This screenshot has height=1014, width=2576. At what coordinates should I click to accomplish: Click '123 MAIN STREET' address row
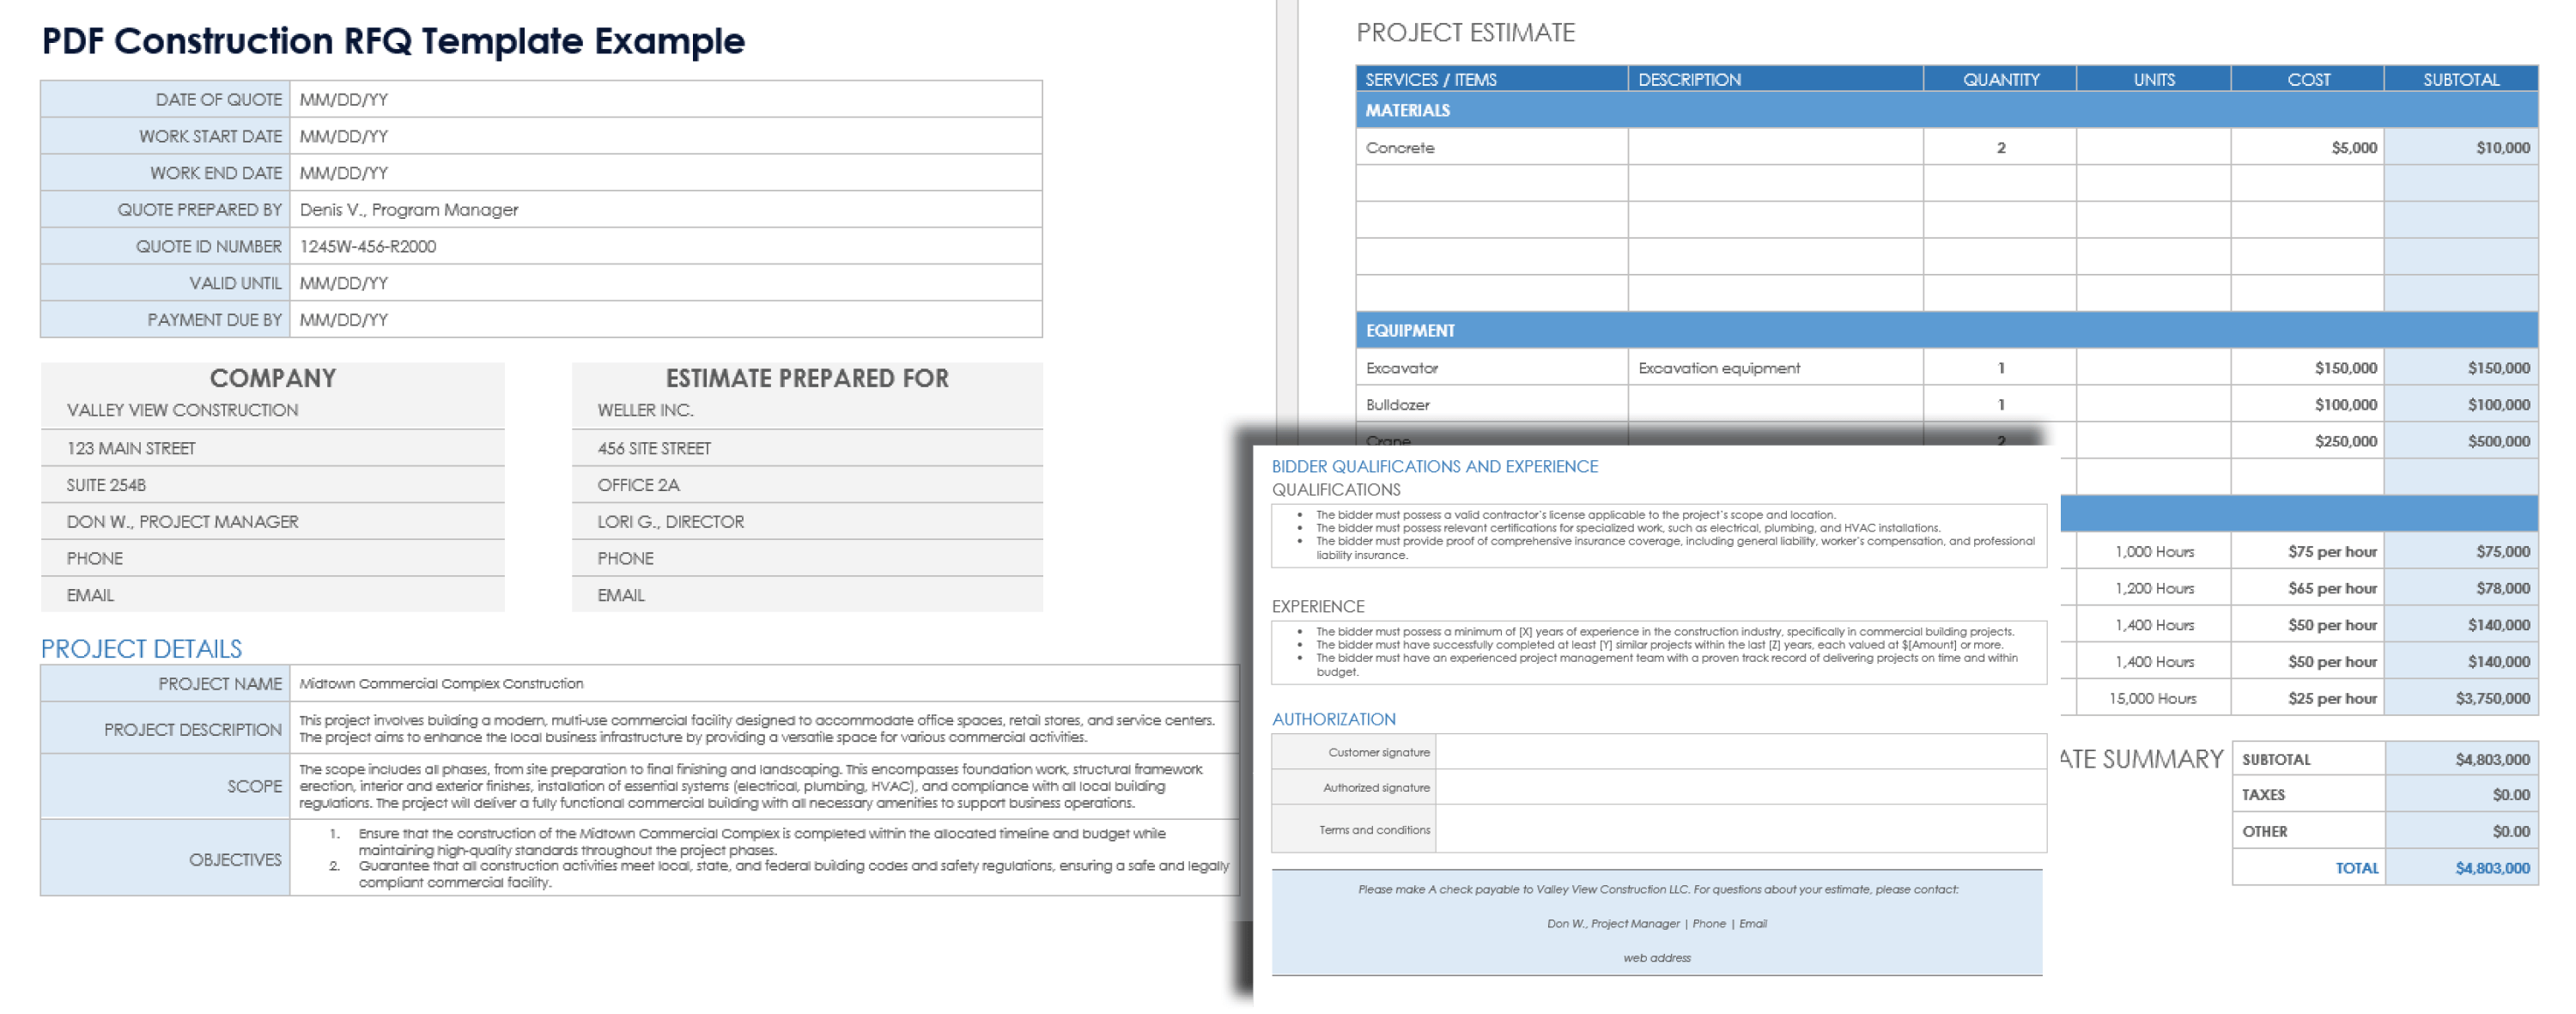[x=272, y=448]
